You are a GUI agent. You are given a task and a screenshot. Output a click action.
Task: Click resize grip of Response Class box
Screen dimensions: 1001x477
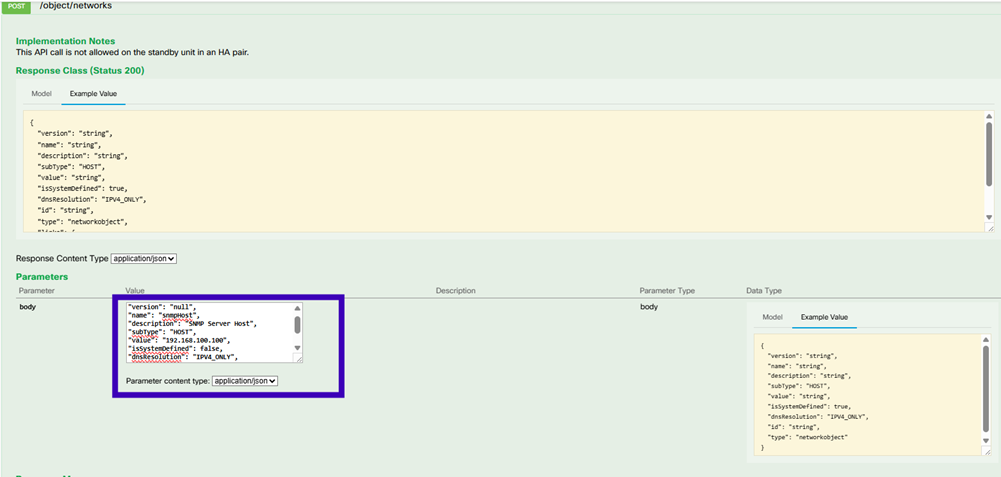coord(989,228)
